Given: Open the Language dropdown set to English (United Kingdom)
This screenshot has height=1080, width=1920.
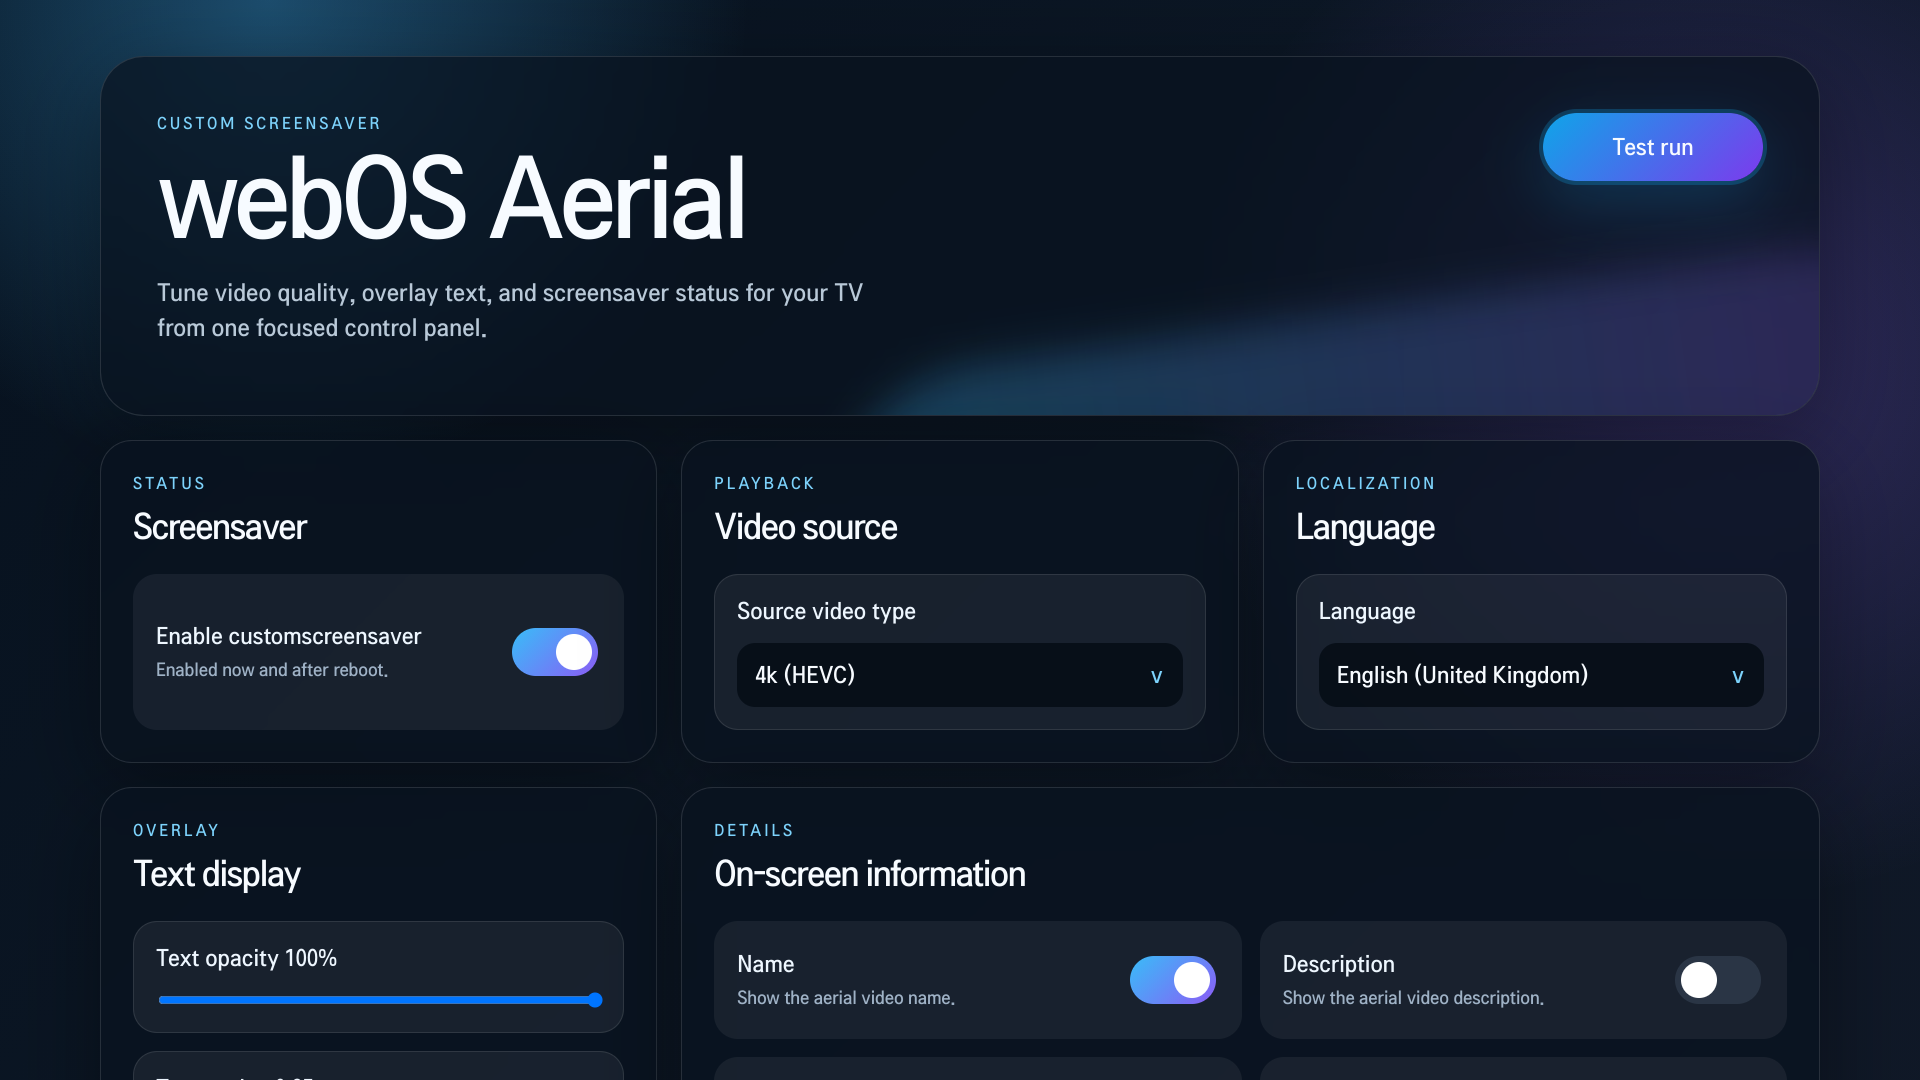Looking at the screenshot, I should [x=1541, y=675].
